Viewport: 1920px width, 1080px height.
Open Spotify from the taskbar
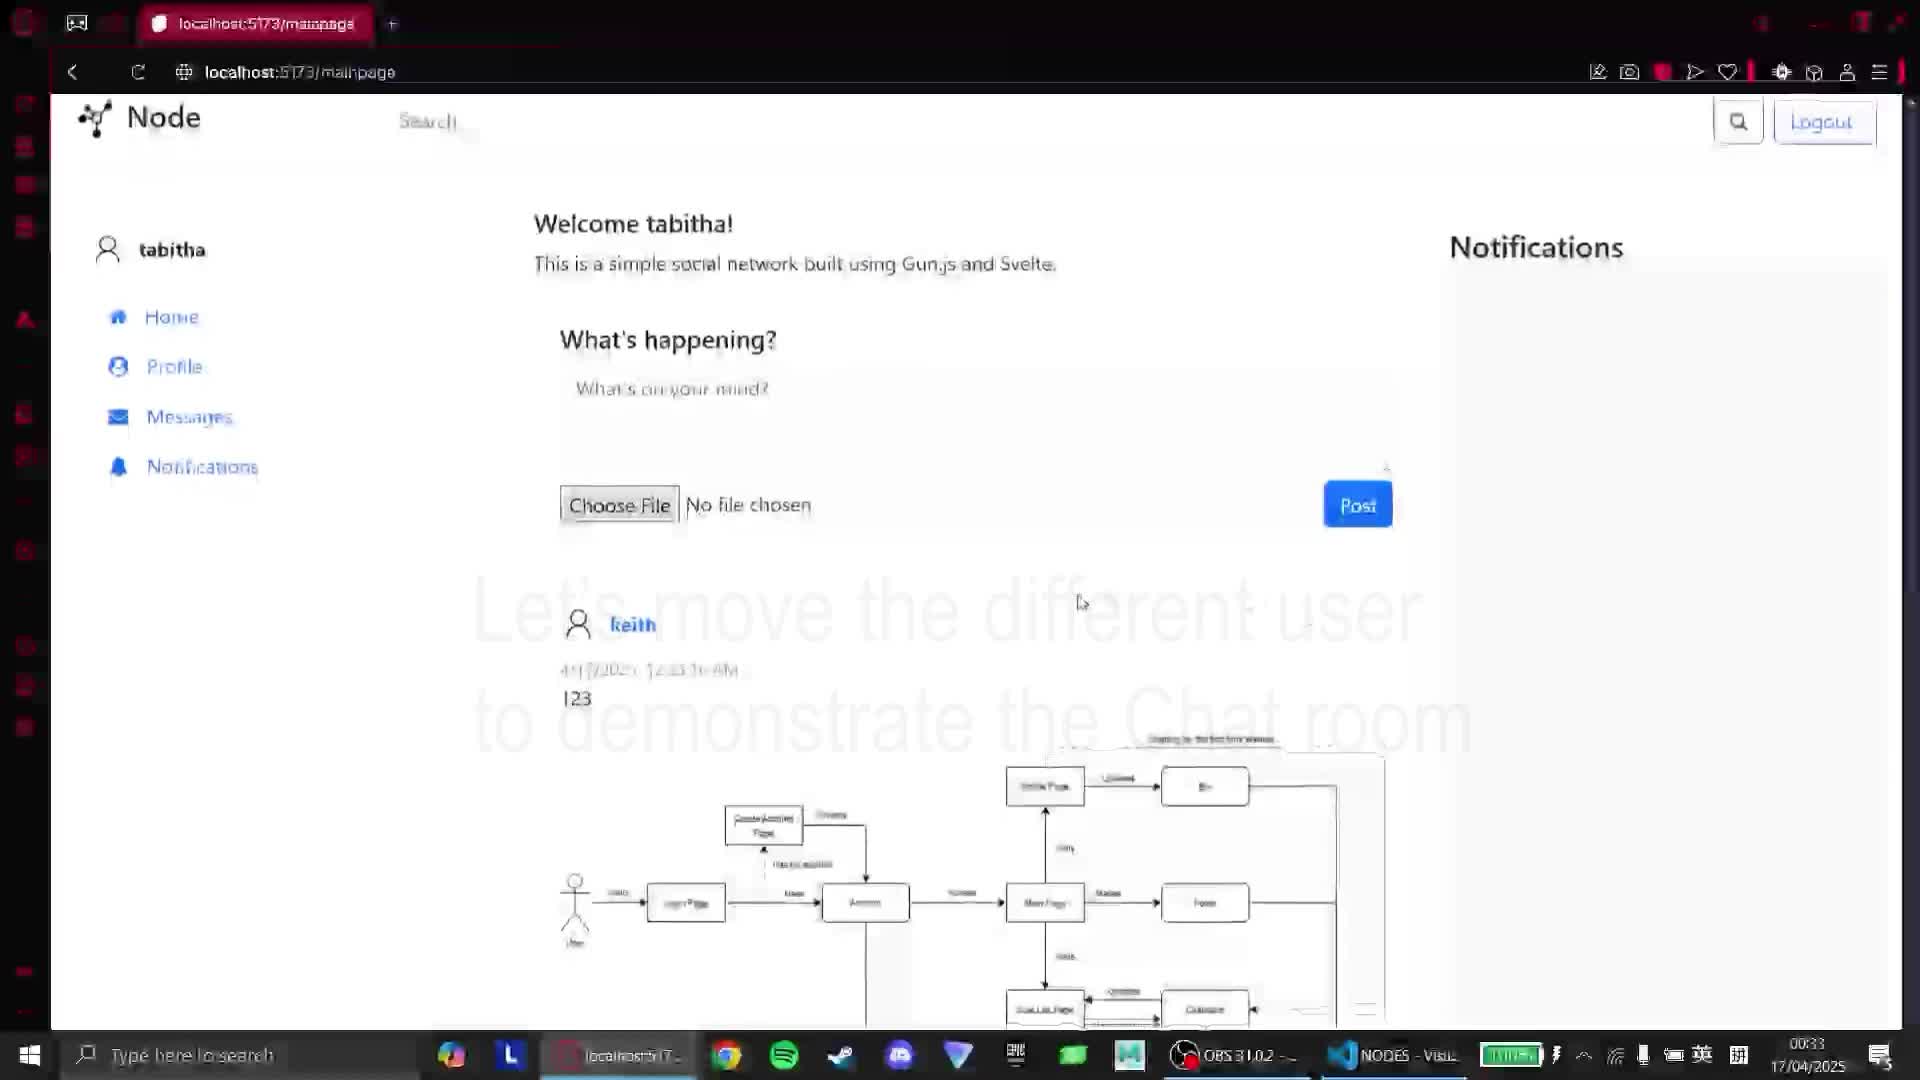[x=784, y=1055]
